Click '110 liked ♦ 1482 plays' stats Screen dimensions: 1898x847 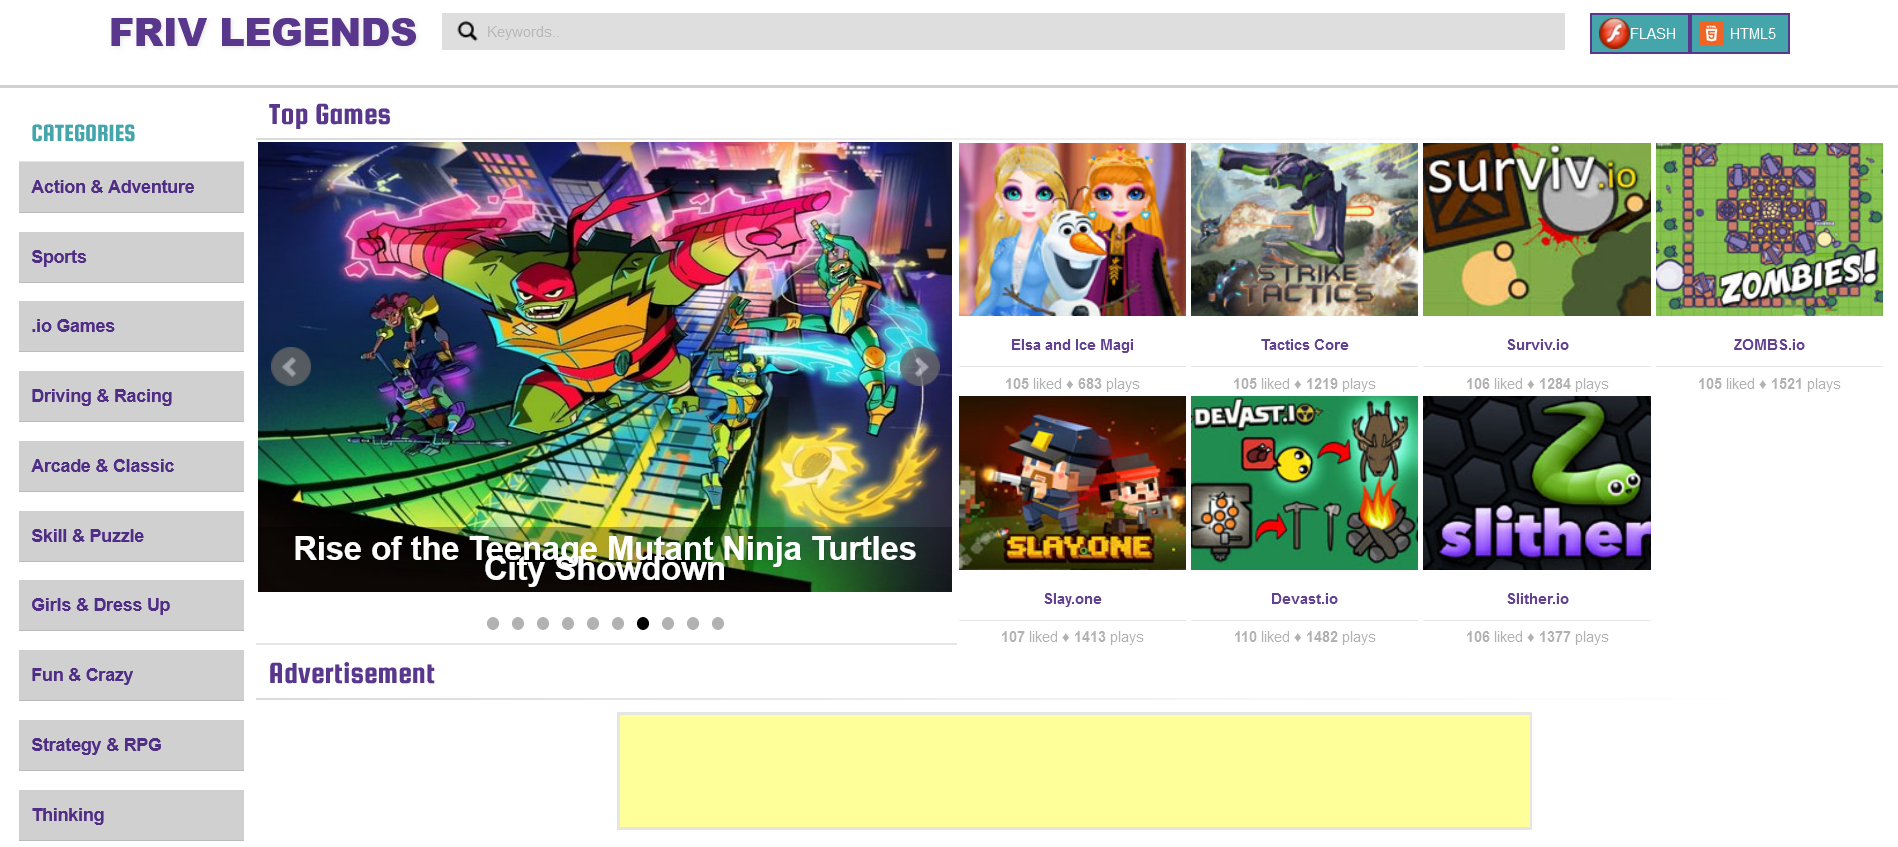[x=1304, y=637]
